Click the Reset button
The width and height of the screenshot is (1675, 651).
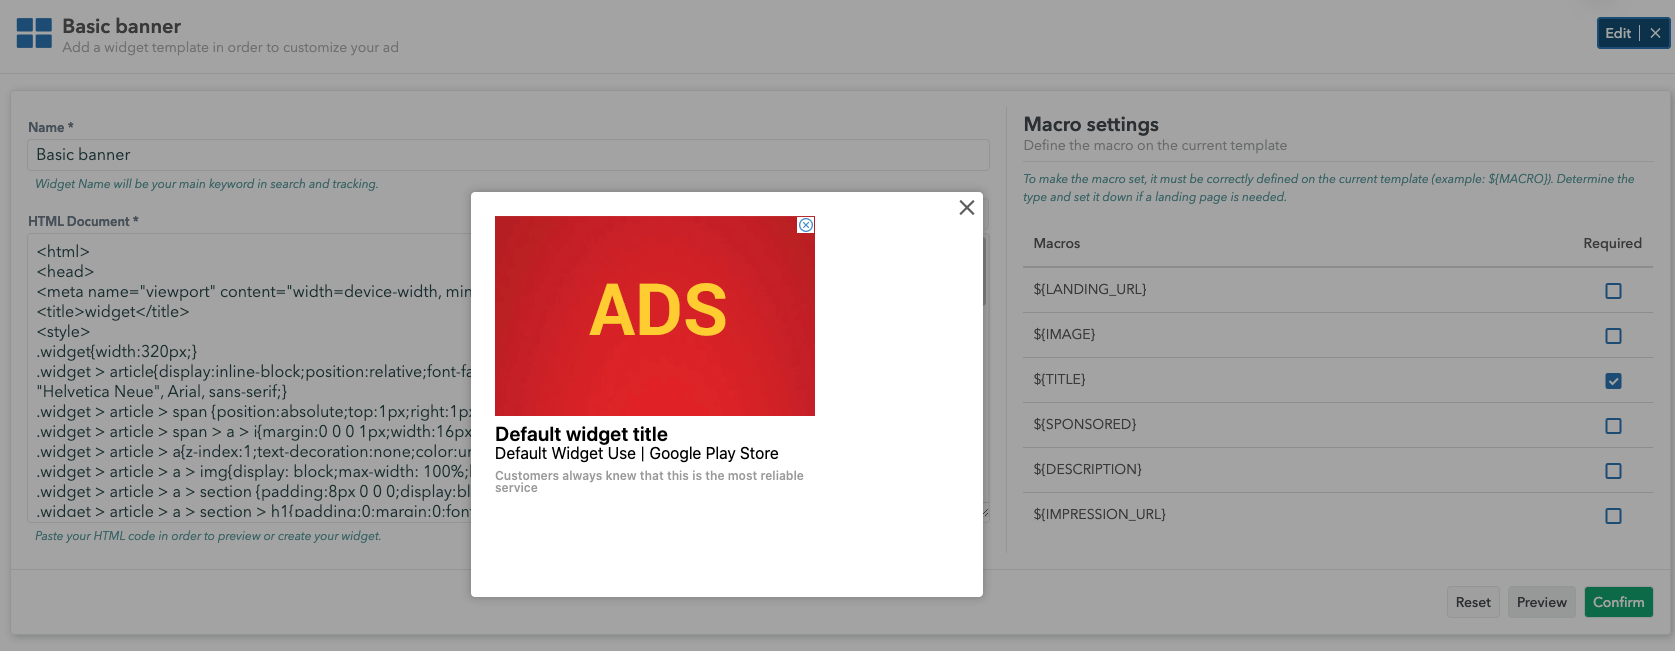[x=1472, y=602]
